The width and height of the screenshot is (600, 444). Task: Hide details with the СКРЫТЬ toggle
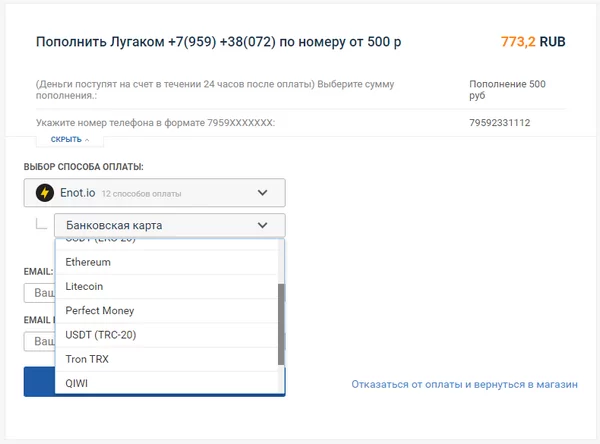pyautogui.click(x=70, y=140)
